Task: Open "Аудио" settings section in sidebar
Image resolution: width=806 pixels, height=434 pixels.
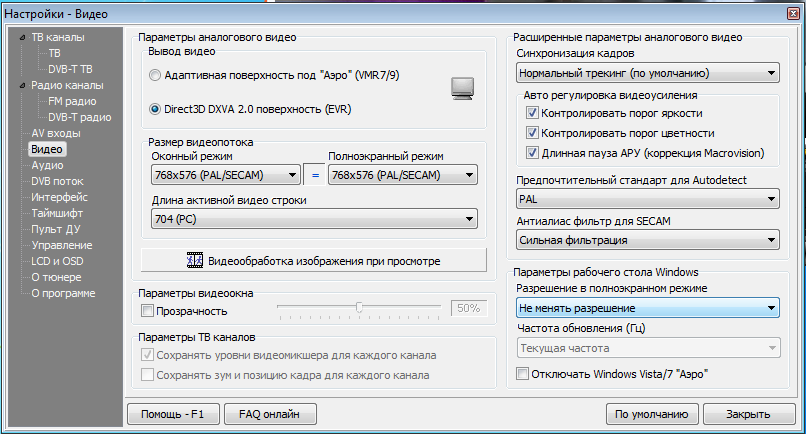Action: [x=47, y=165]
